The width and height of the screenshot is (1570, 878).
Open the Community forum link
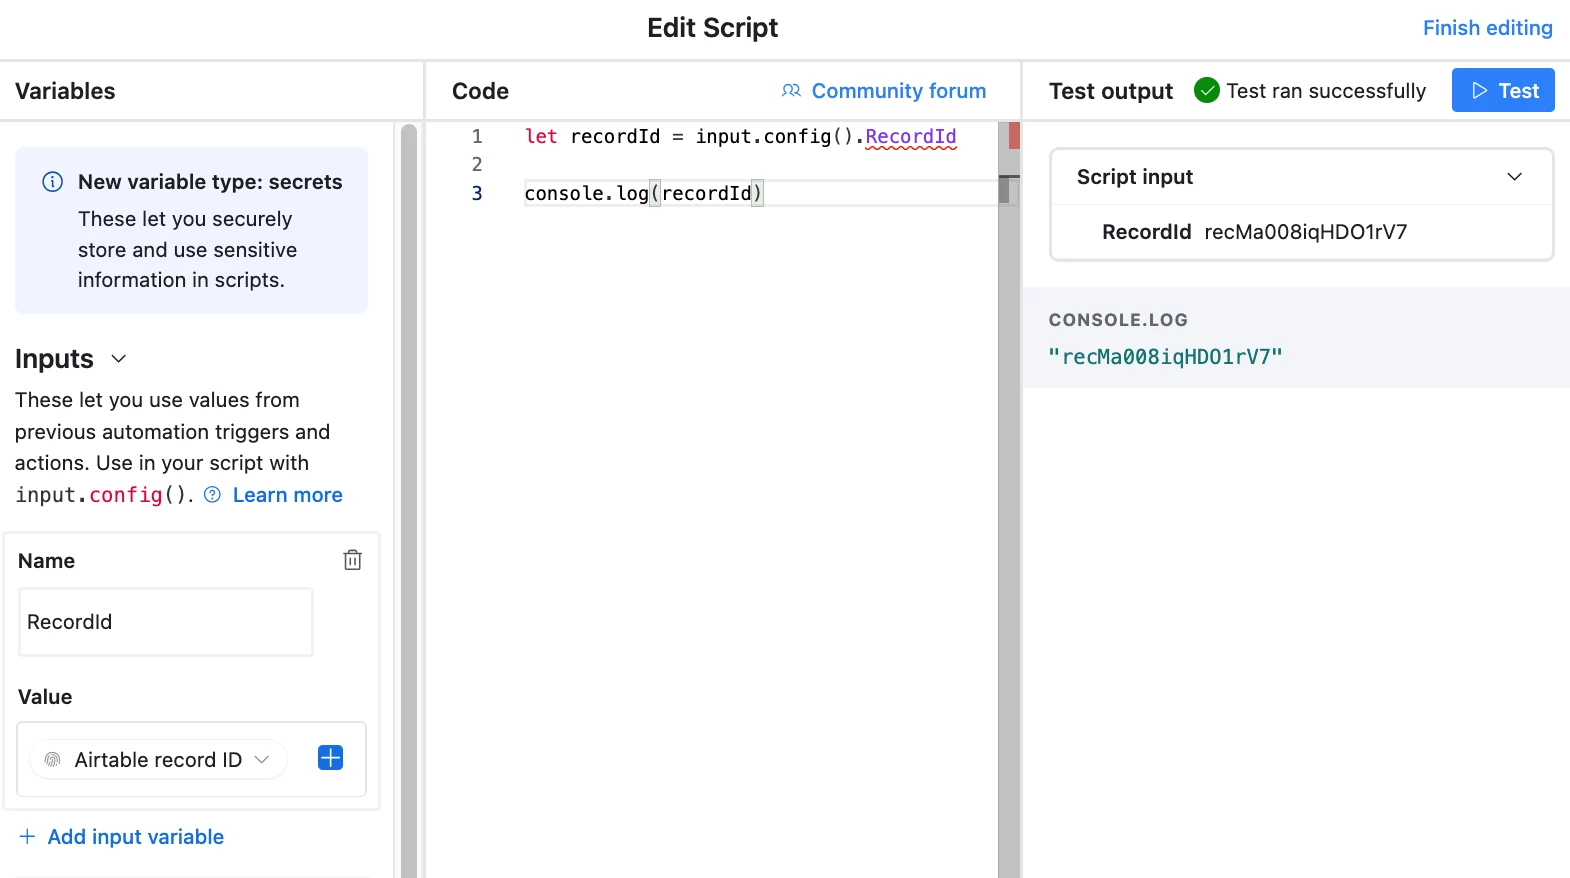tap(898, 91)
